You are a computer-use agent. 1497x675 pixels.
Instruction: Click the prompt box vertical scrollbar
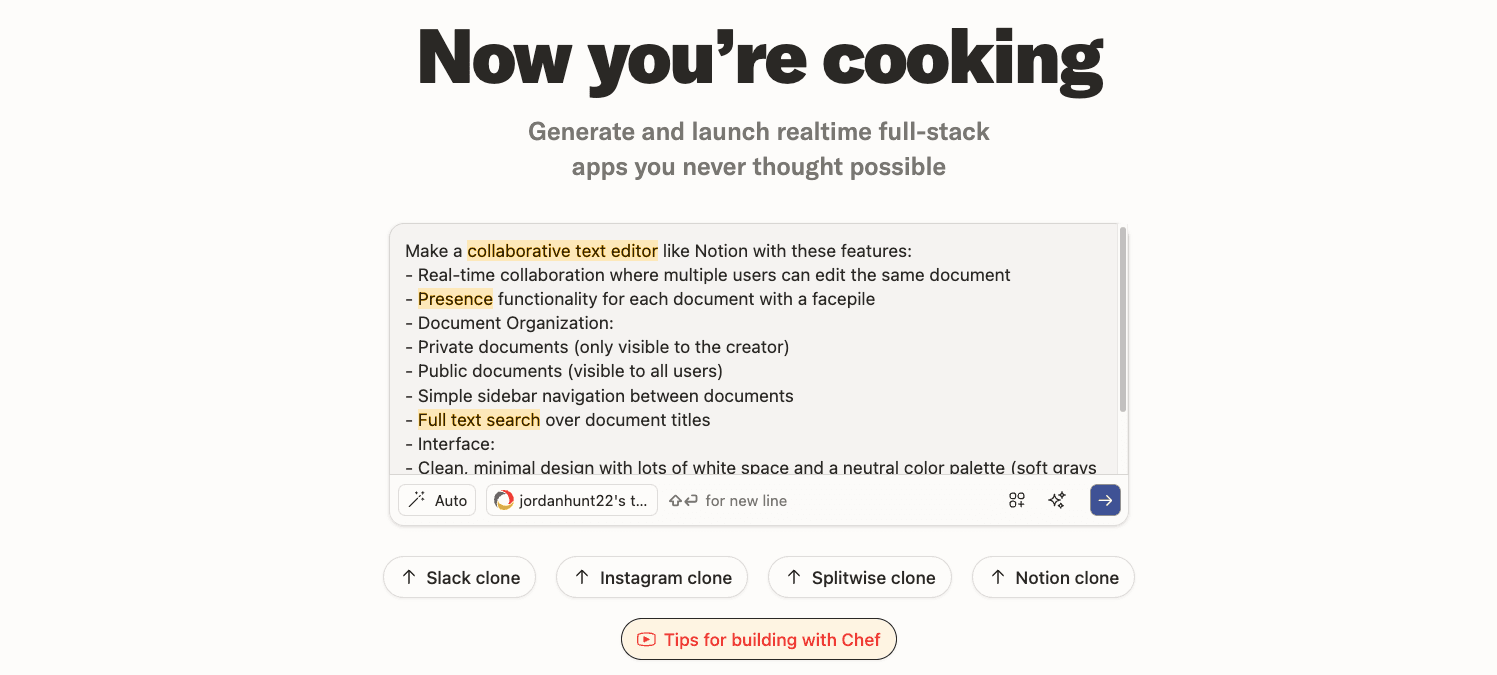(1123, 320)
